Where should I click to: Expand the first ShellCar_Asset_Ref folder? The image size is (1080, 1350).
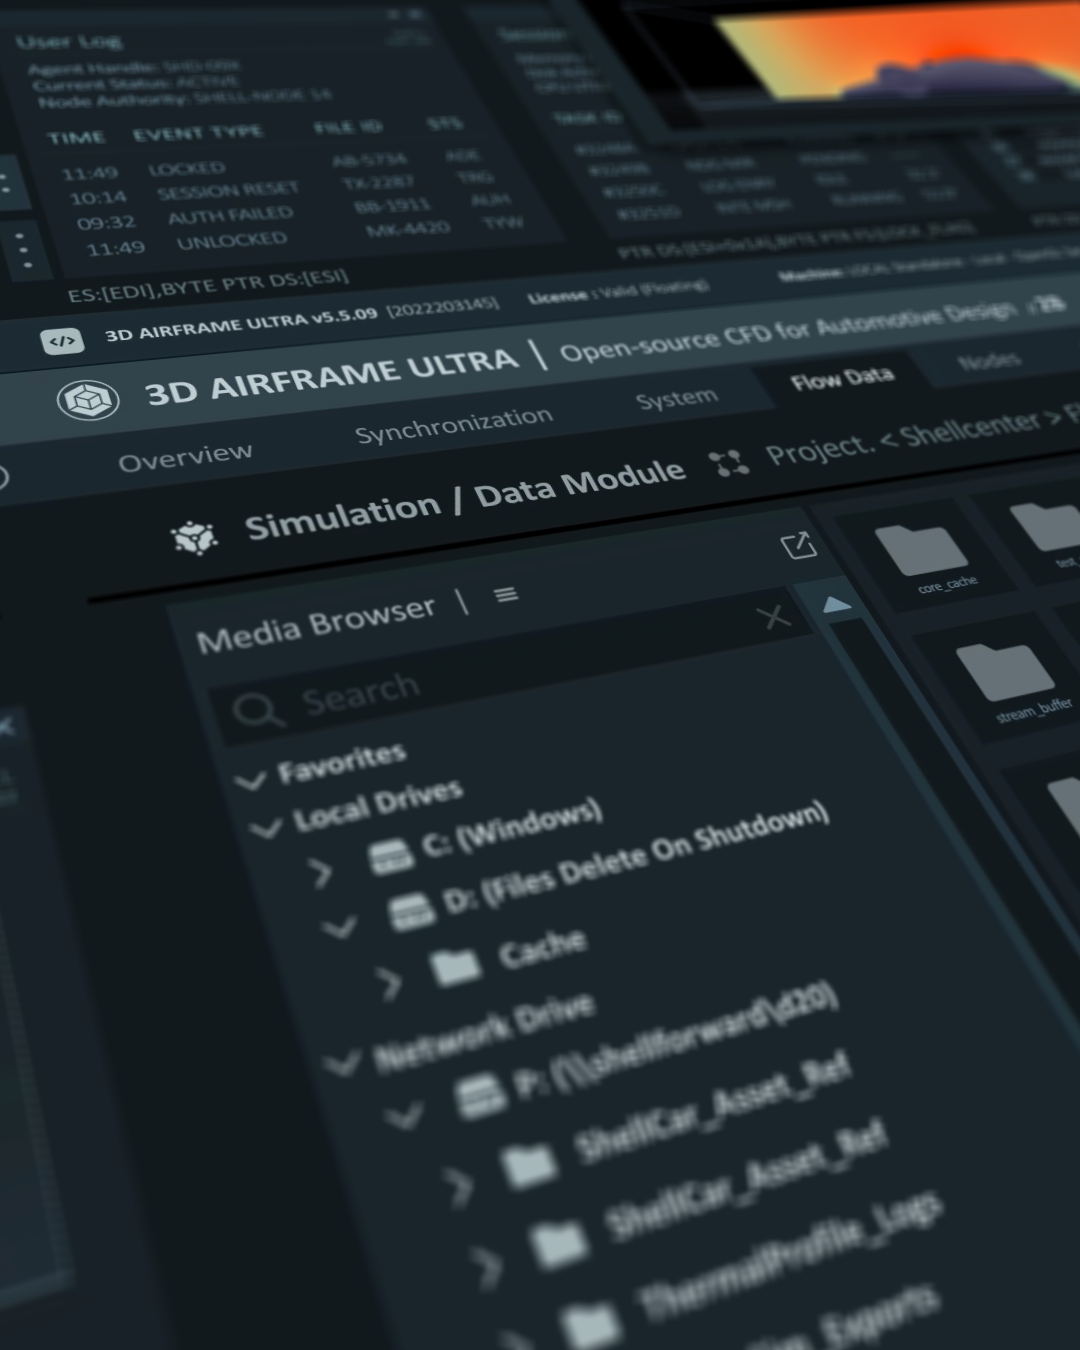click(x=459, y=1187)
